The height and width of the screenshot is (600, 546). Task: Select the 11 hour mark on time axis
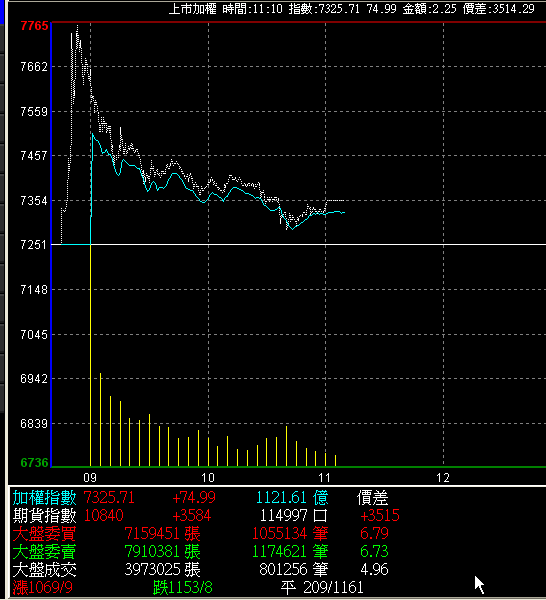[x=324, y=478]
